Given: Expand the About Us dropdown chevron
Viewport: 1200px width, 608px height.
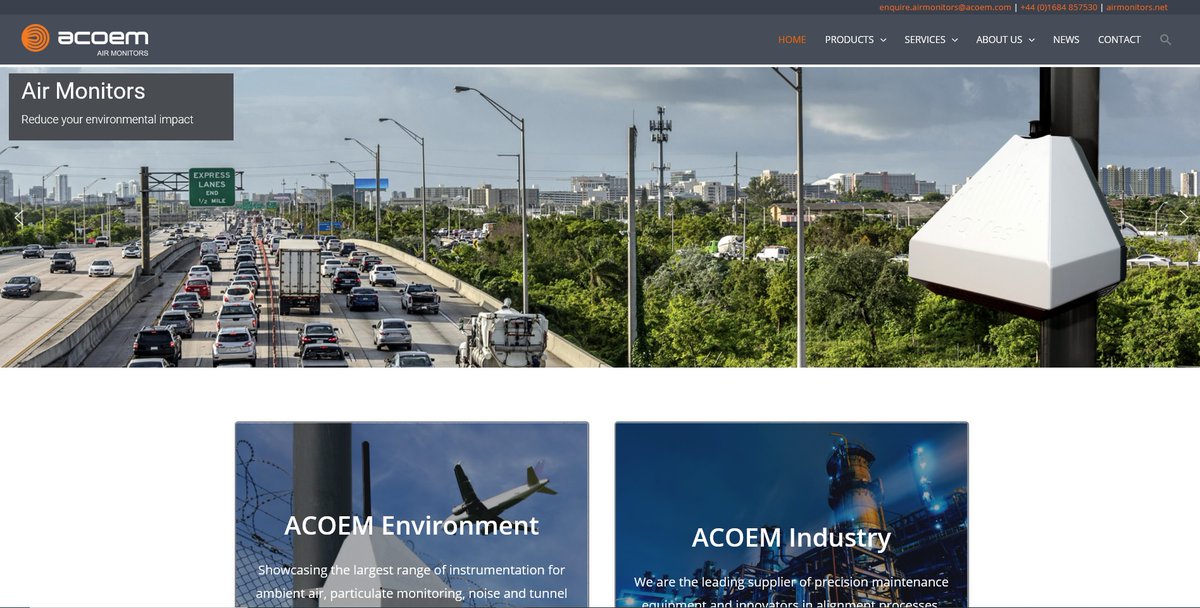Looking at the screenshot, I should tap(1031, 40).
